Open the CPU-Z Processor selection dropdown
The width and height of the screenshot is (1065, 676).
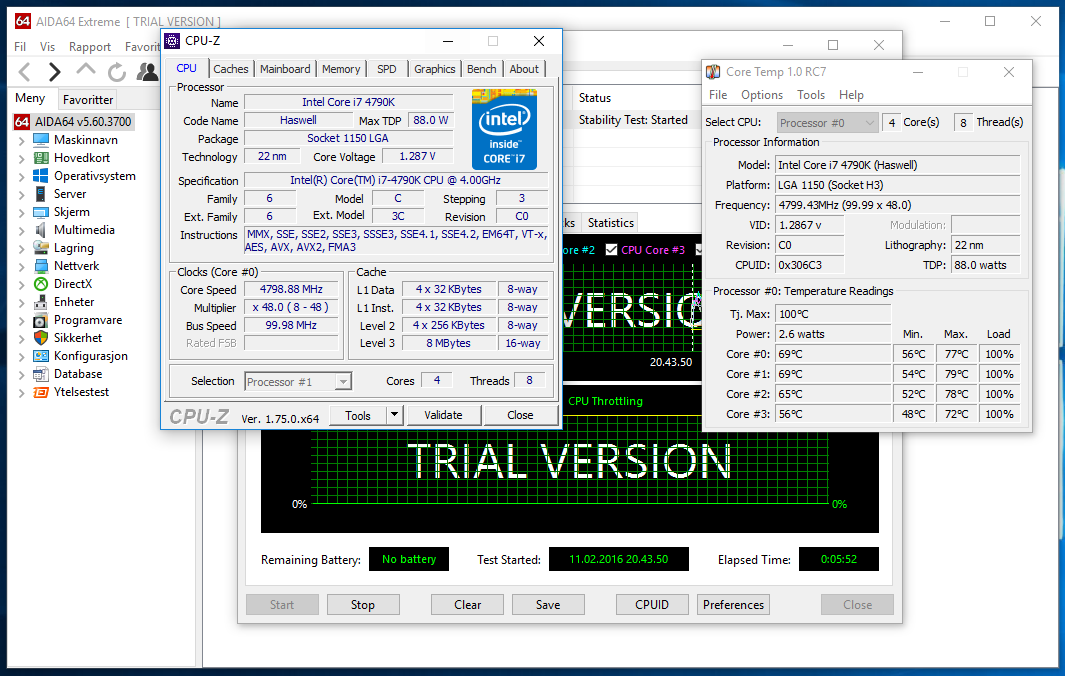click(344, 382)
